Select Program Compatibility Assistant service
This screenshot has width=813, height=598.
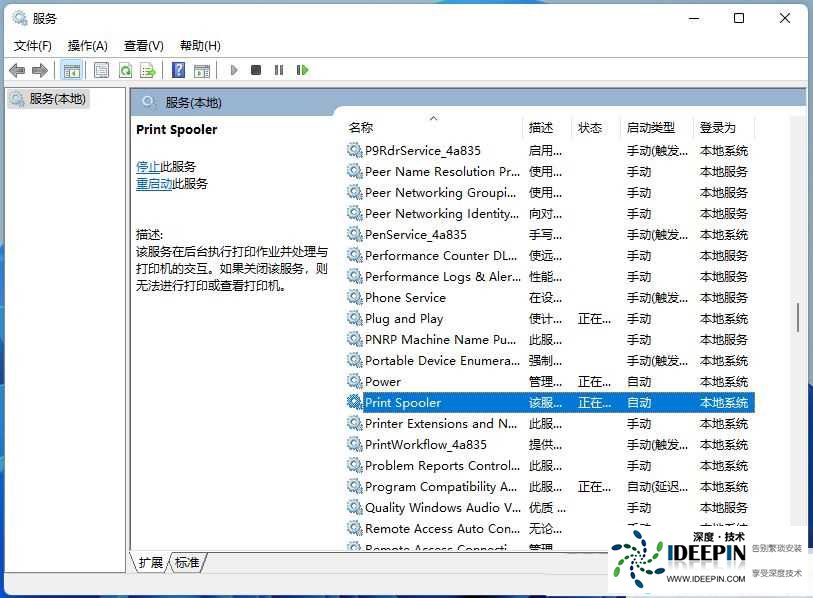point(550,486)
